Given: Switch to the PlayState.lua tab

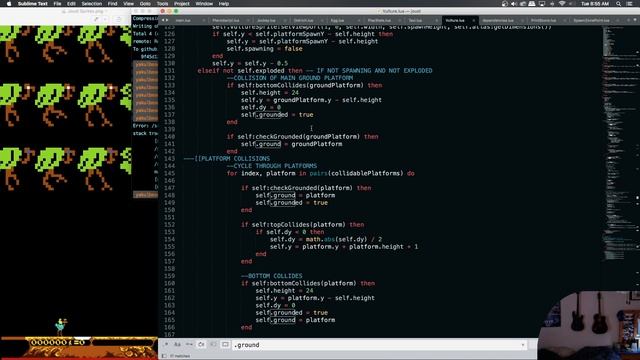Looking at the screenshot, I should (379, 20).
